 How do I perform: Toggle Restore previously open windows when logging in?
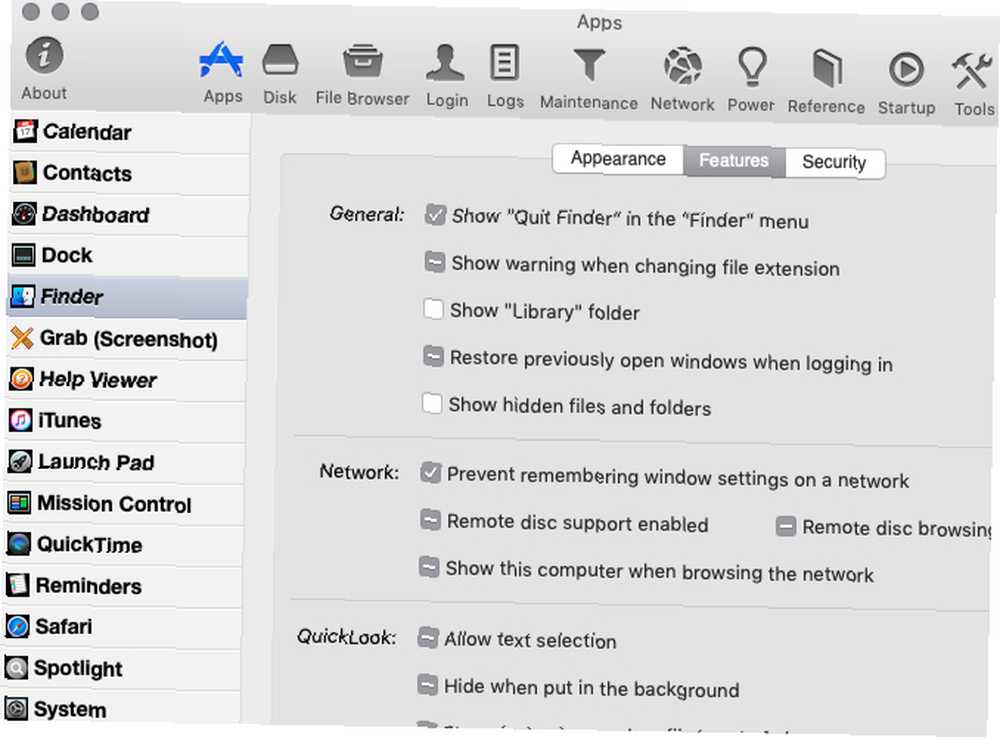click(433, 356)
